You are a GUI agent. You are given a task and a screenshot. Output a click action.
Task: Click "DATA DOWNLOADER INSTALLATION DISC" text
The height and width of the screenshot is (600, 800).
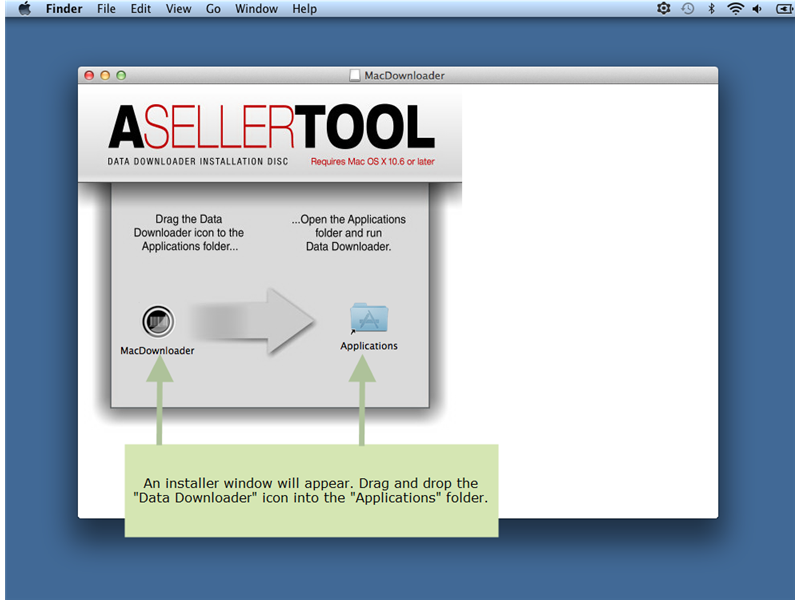(x=197, y=161)
